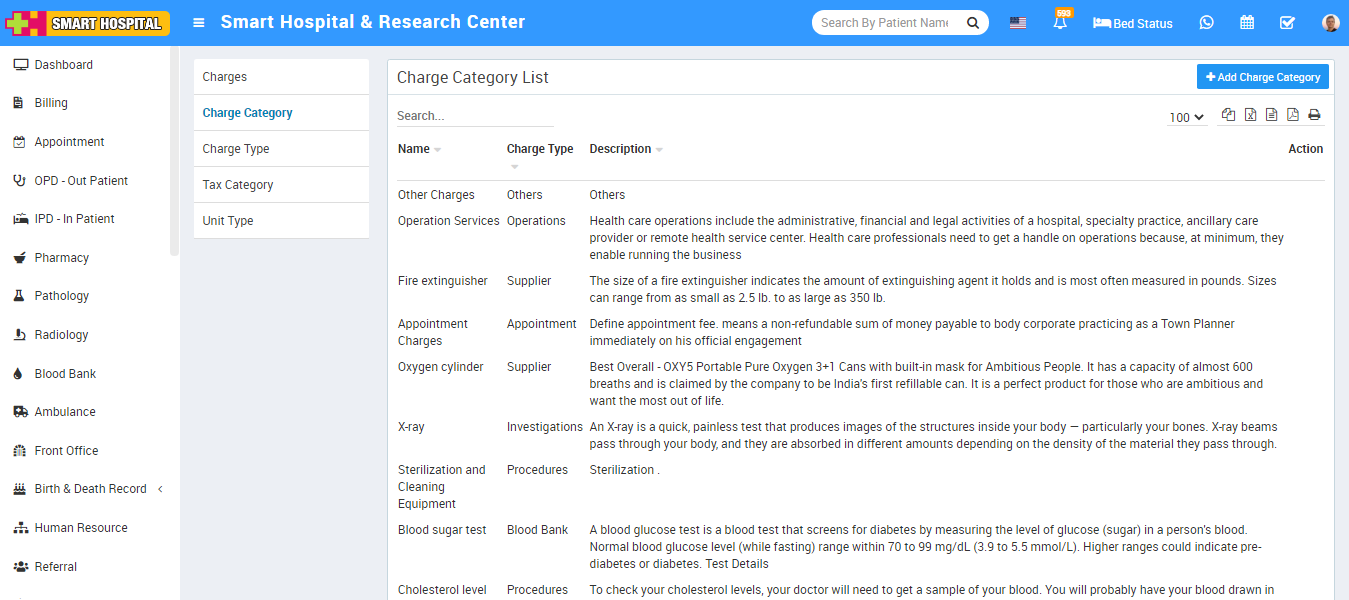Select Charge Type in side menu

click(236, 149)
